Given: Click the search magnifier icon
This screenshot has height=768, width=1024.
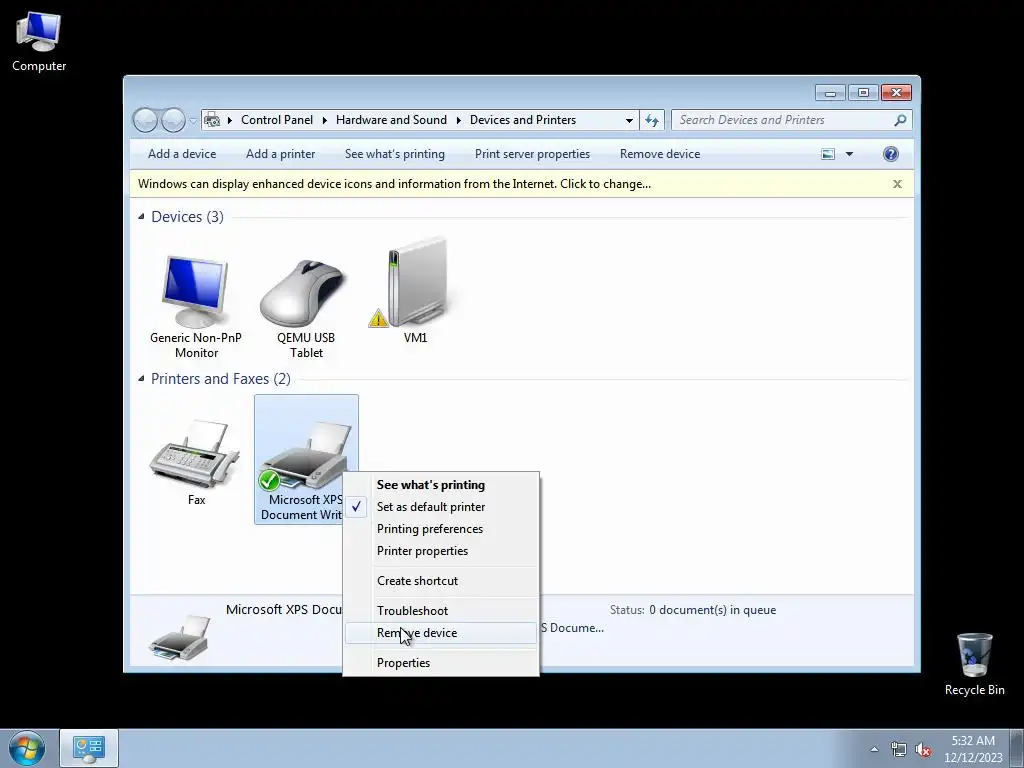Looking at the screenshot, I should (901, 120).
